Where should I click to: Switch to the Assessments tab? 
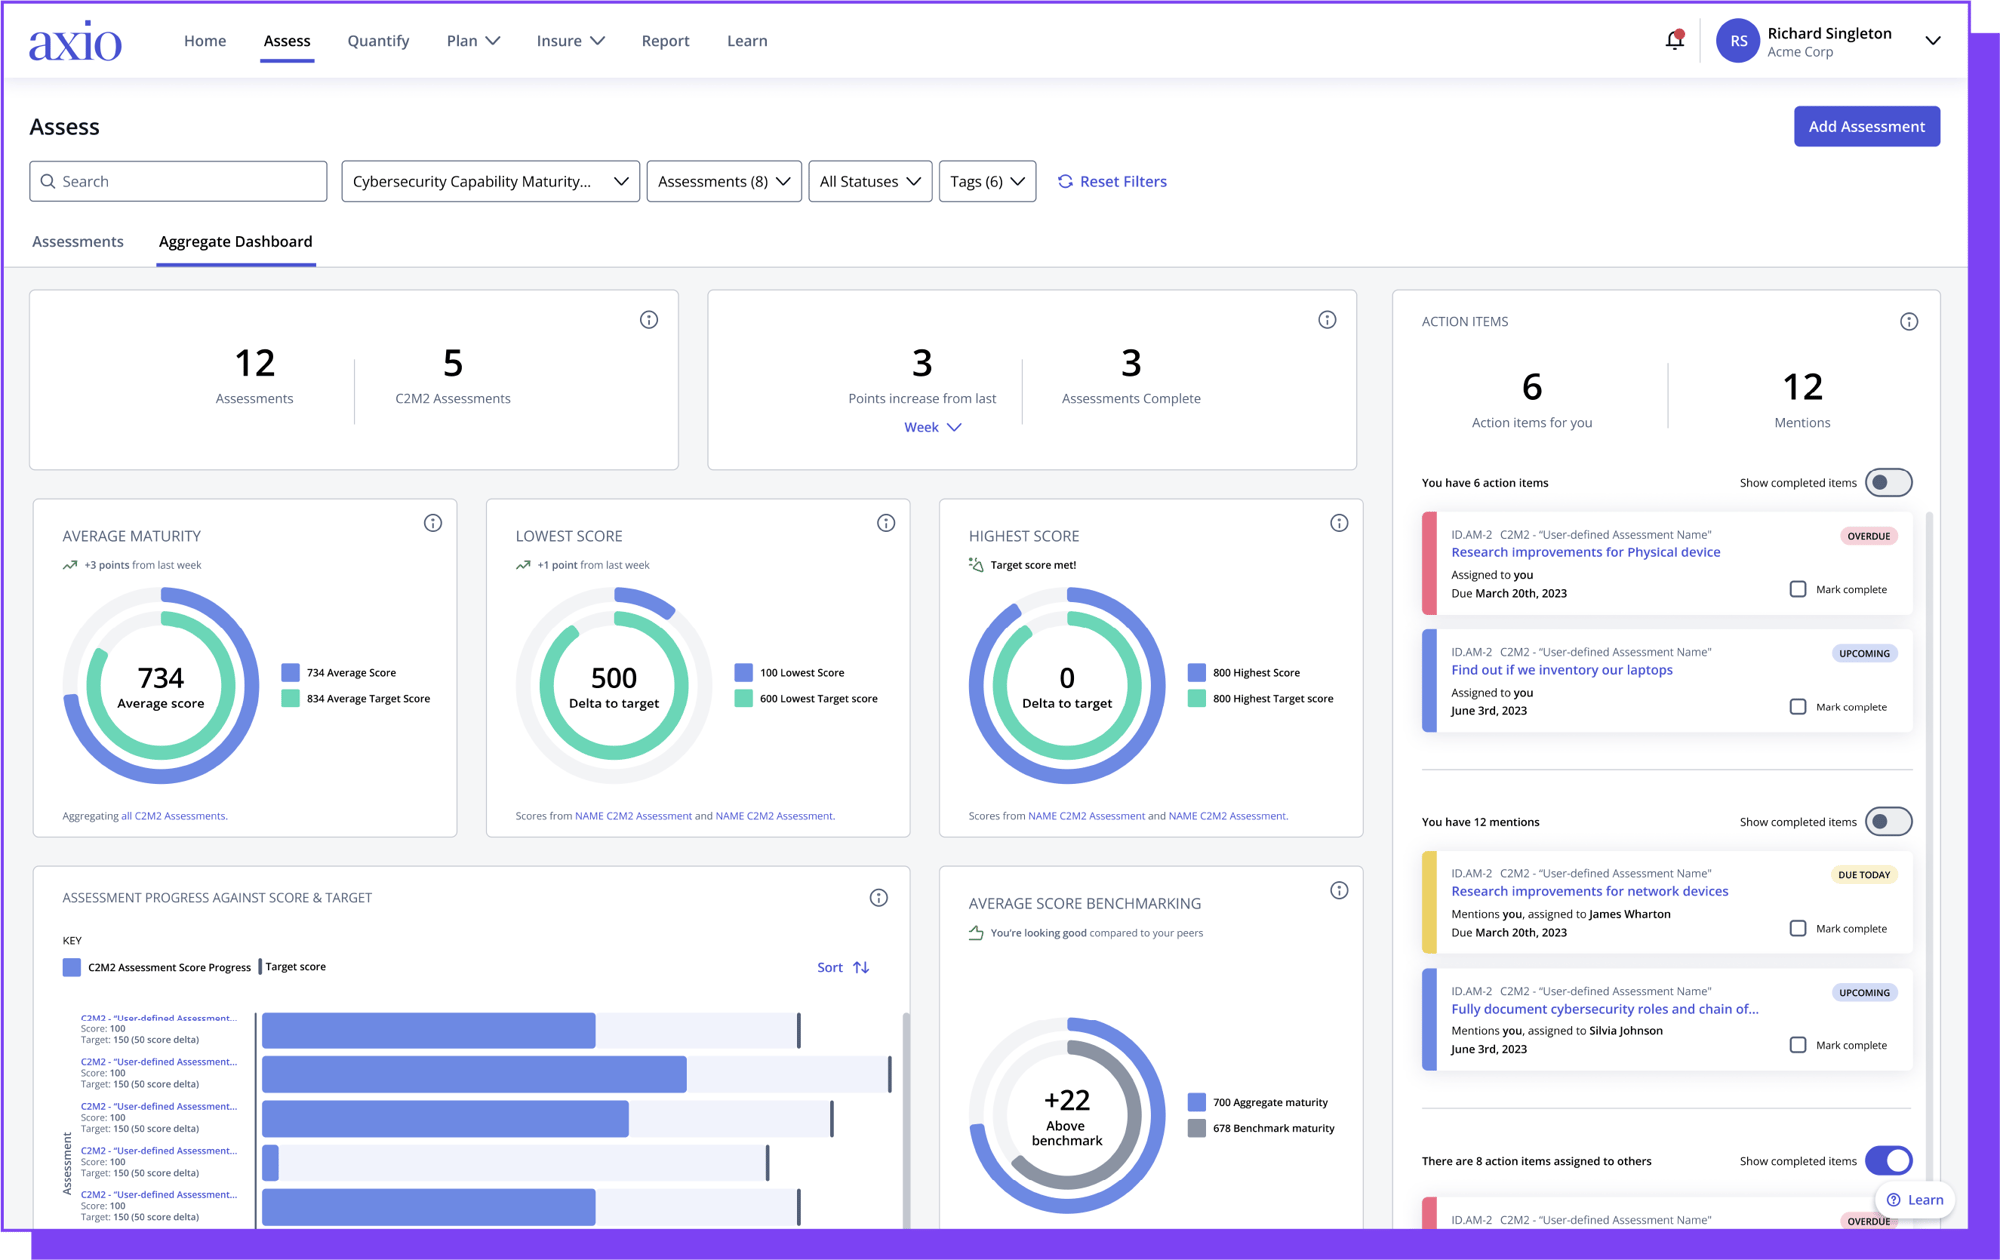pos(77,241)
